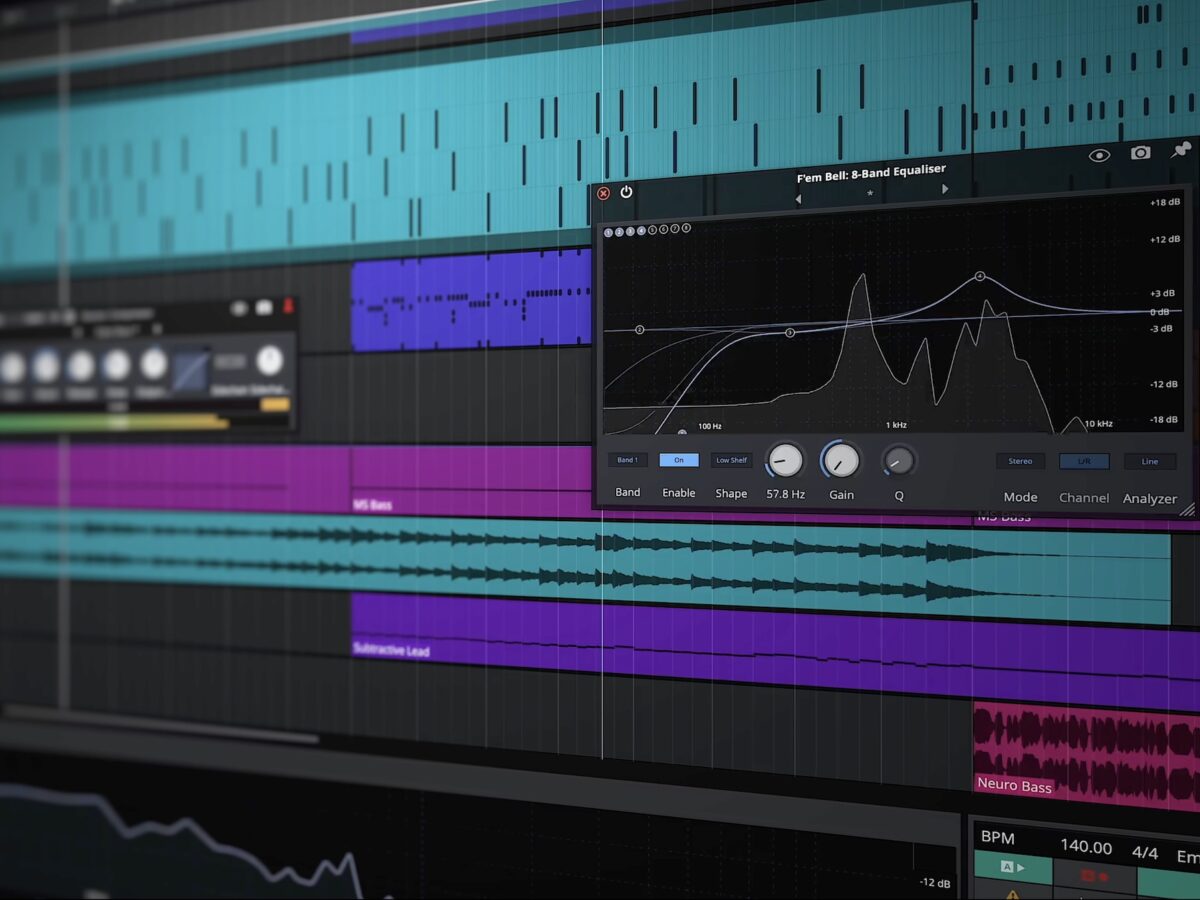Close the 8-Band Equaliser with red X
This screenshot has height=900, width=1200.
pyautogui.click(x=603, y=193)
